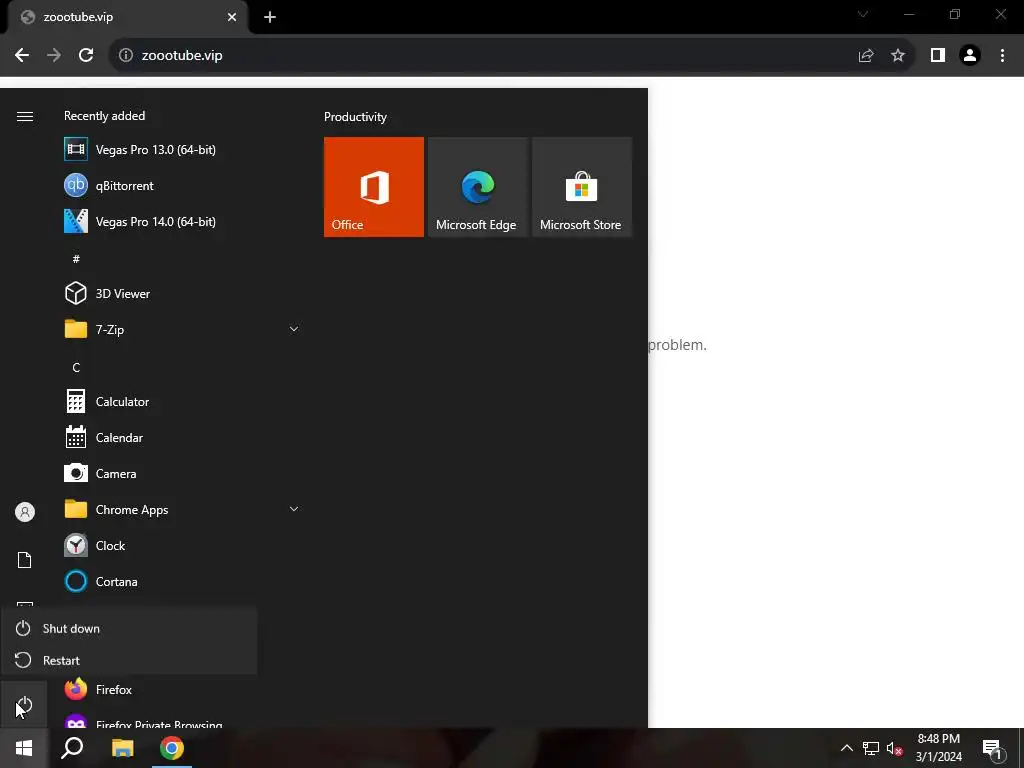Click the 'Recently added' heading
The image size is (1024, 768).
[x=104, y=116]
